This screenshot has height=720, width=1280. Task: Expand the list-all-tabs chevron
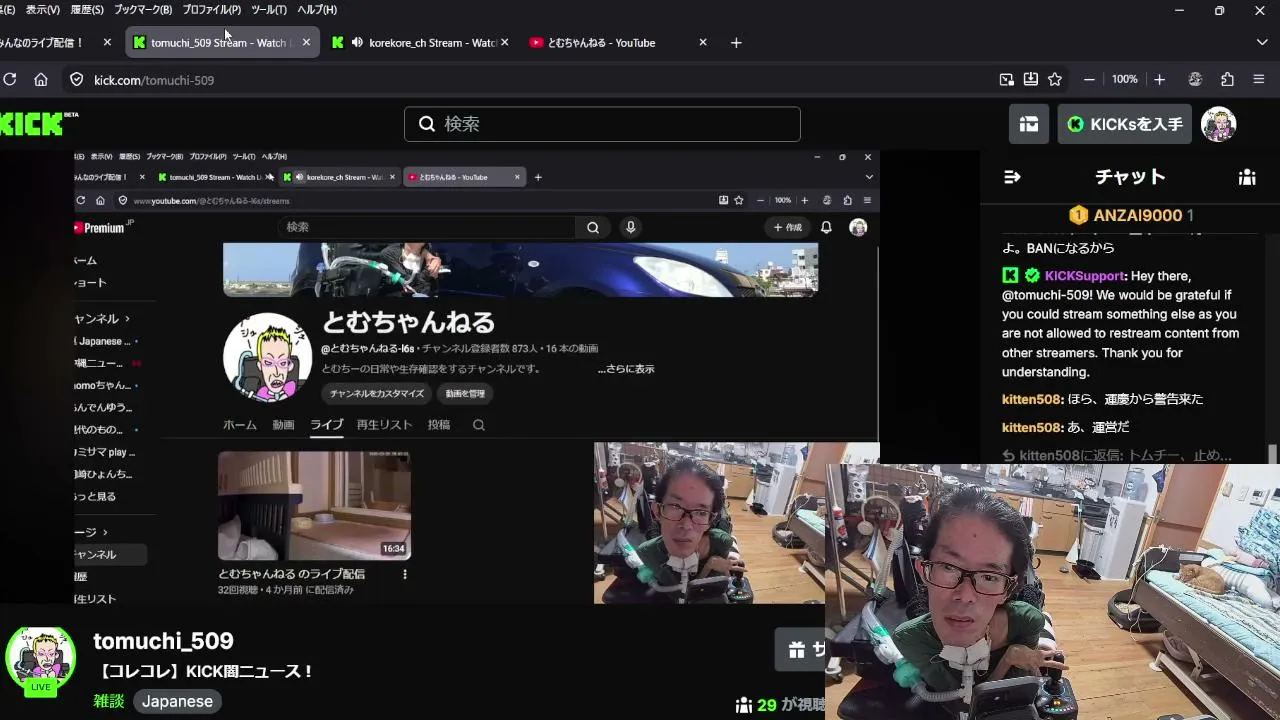(1262, 42)
